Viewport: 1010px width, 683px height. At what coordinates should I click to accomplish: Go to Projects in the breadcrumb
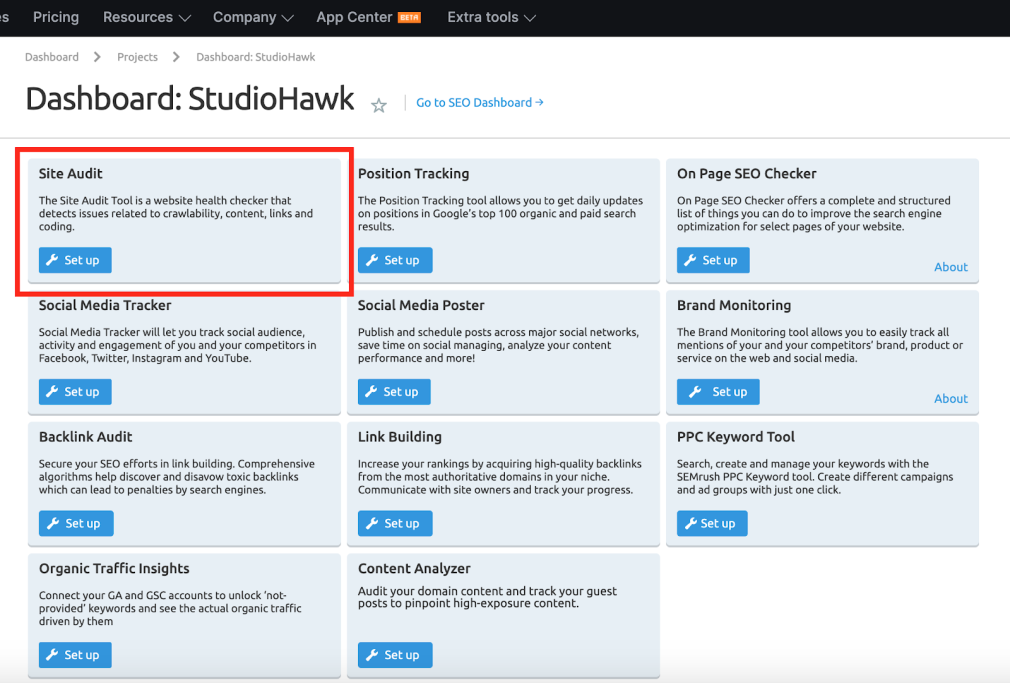[137, 57]
